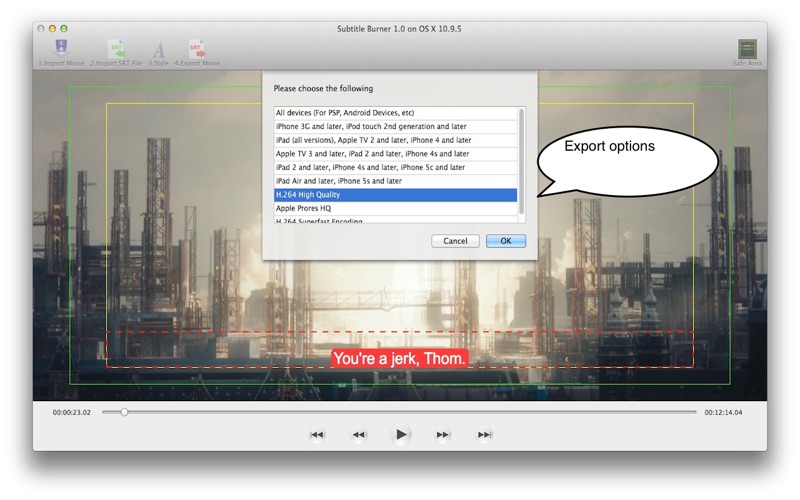Click the total duration 00:12:14.04 readout
The width and height of the screenshot is (800, 500).
[723, 412]
